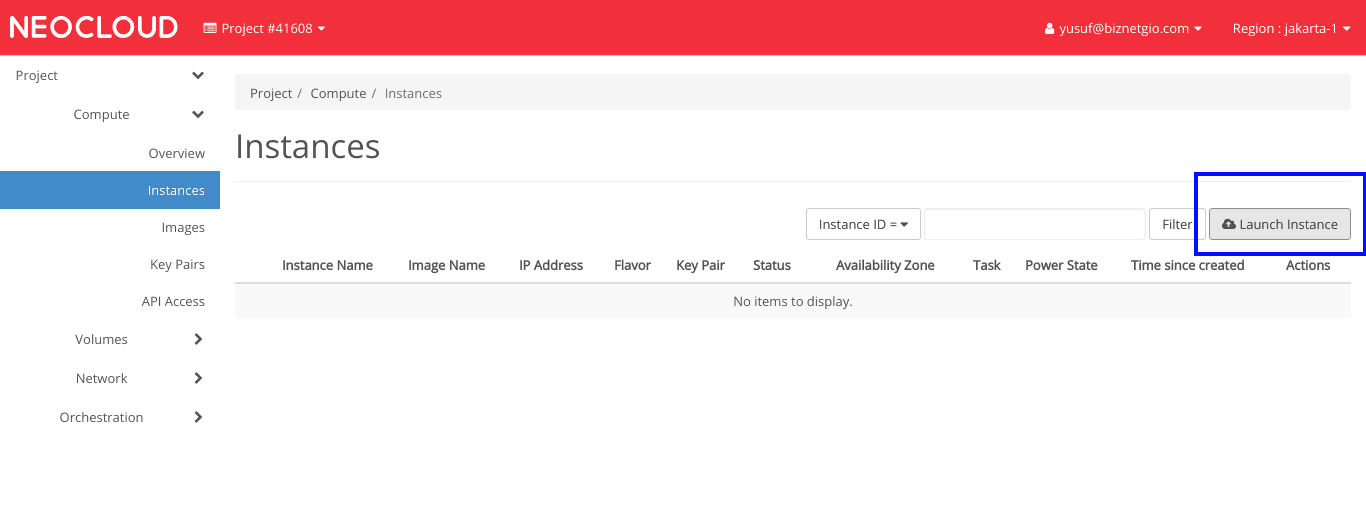This screenshot has width=1366, height=507.
Task: Open the Images page
Action: [x=183, y=227]
